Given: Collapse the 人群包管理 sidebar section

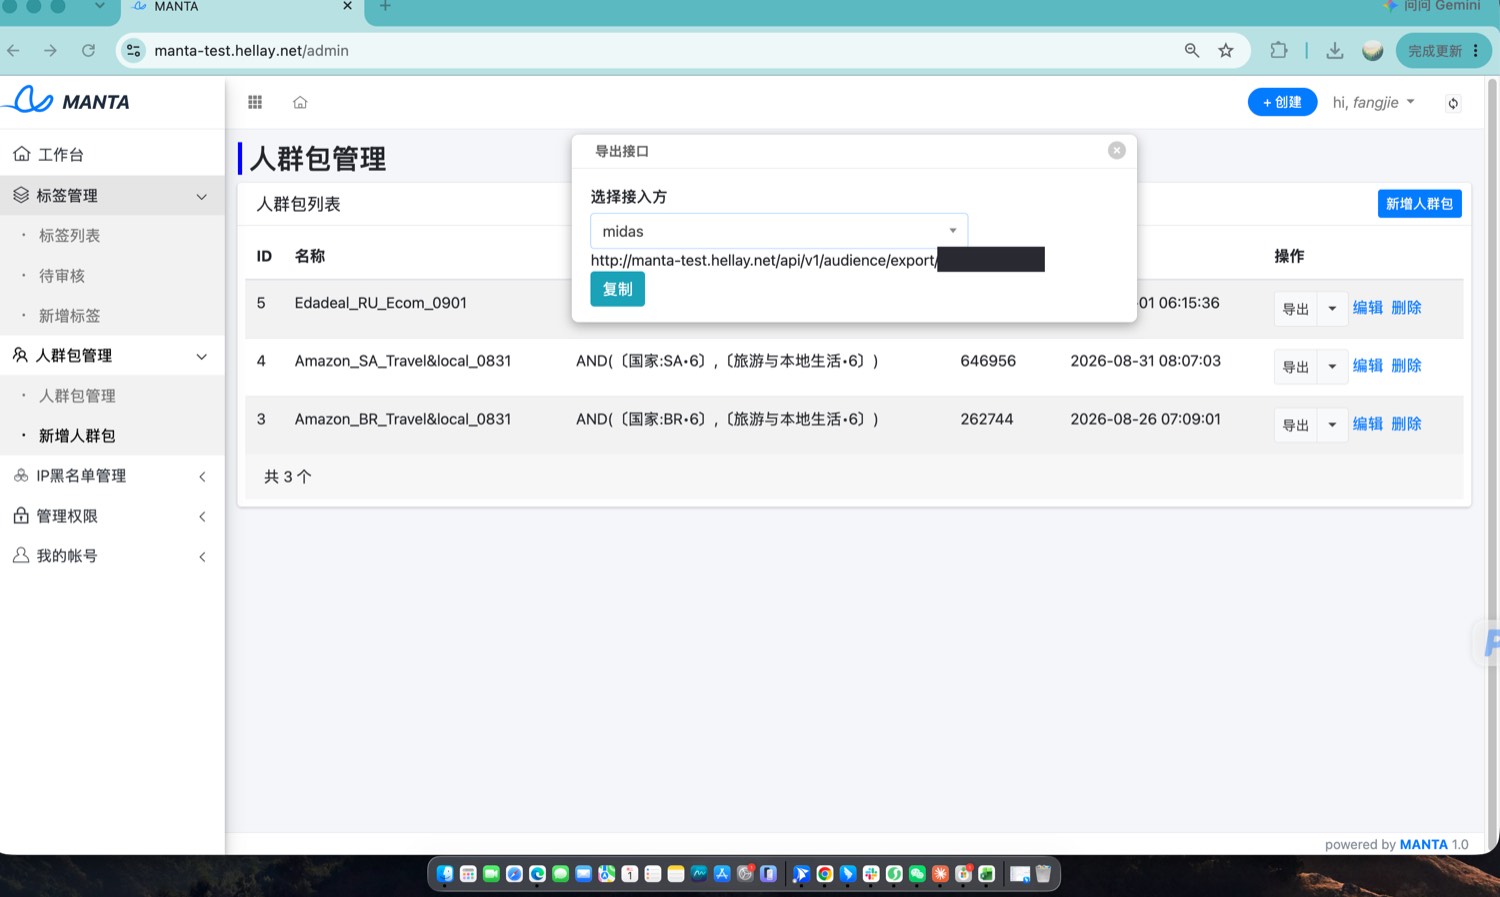Looking at the screenshot, I should click(x=112, y=355).
